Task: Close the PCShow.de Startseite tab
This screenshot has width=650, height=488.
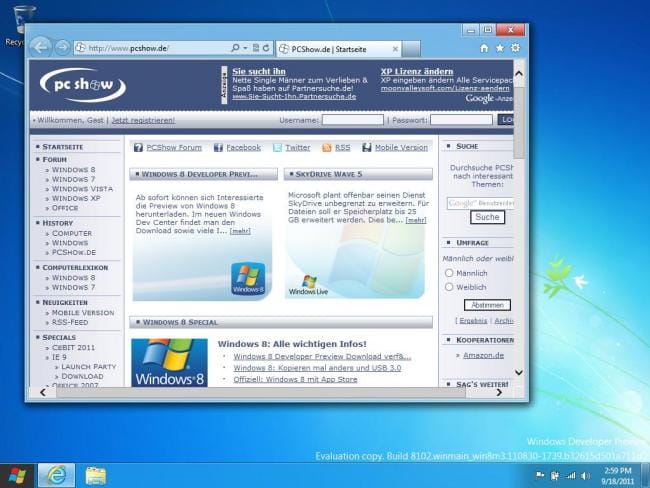Action: [395, 49]
